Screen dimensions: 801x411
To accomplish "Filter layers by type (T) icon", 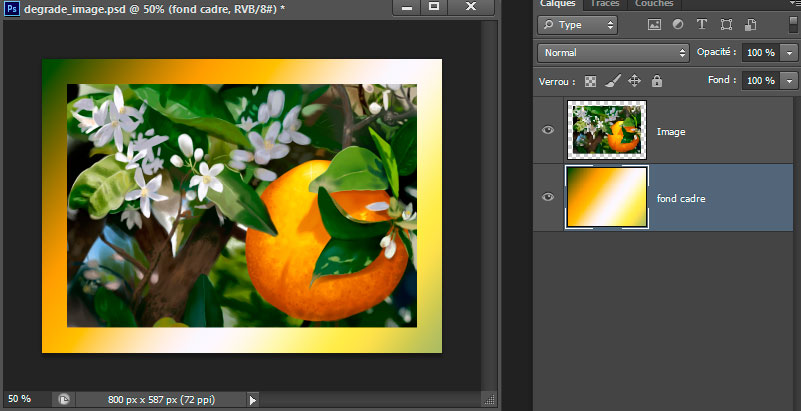I will (x=701, y=24).
